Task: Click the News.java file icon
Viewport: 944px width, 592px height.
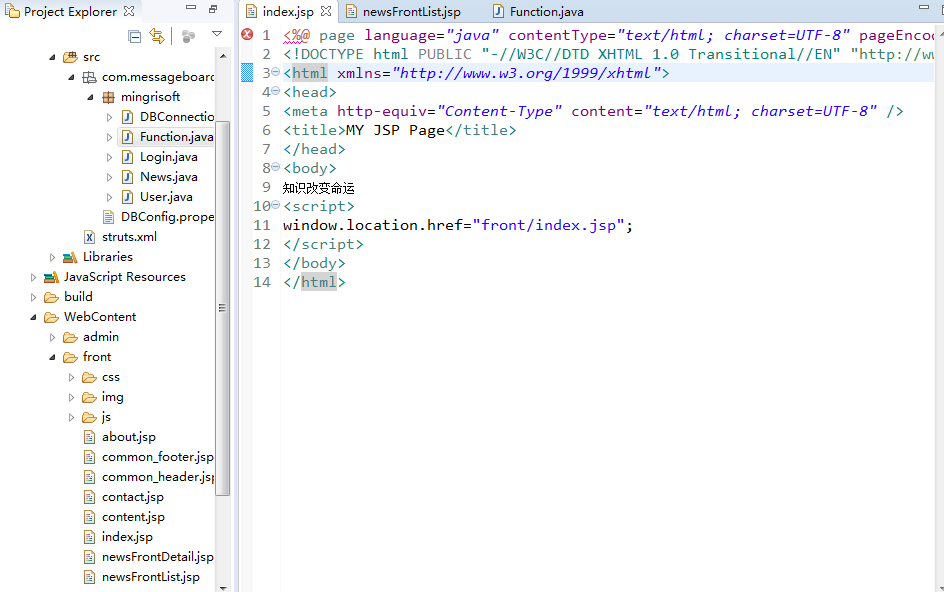Action: pyautogui.click(x=127, y=176)
